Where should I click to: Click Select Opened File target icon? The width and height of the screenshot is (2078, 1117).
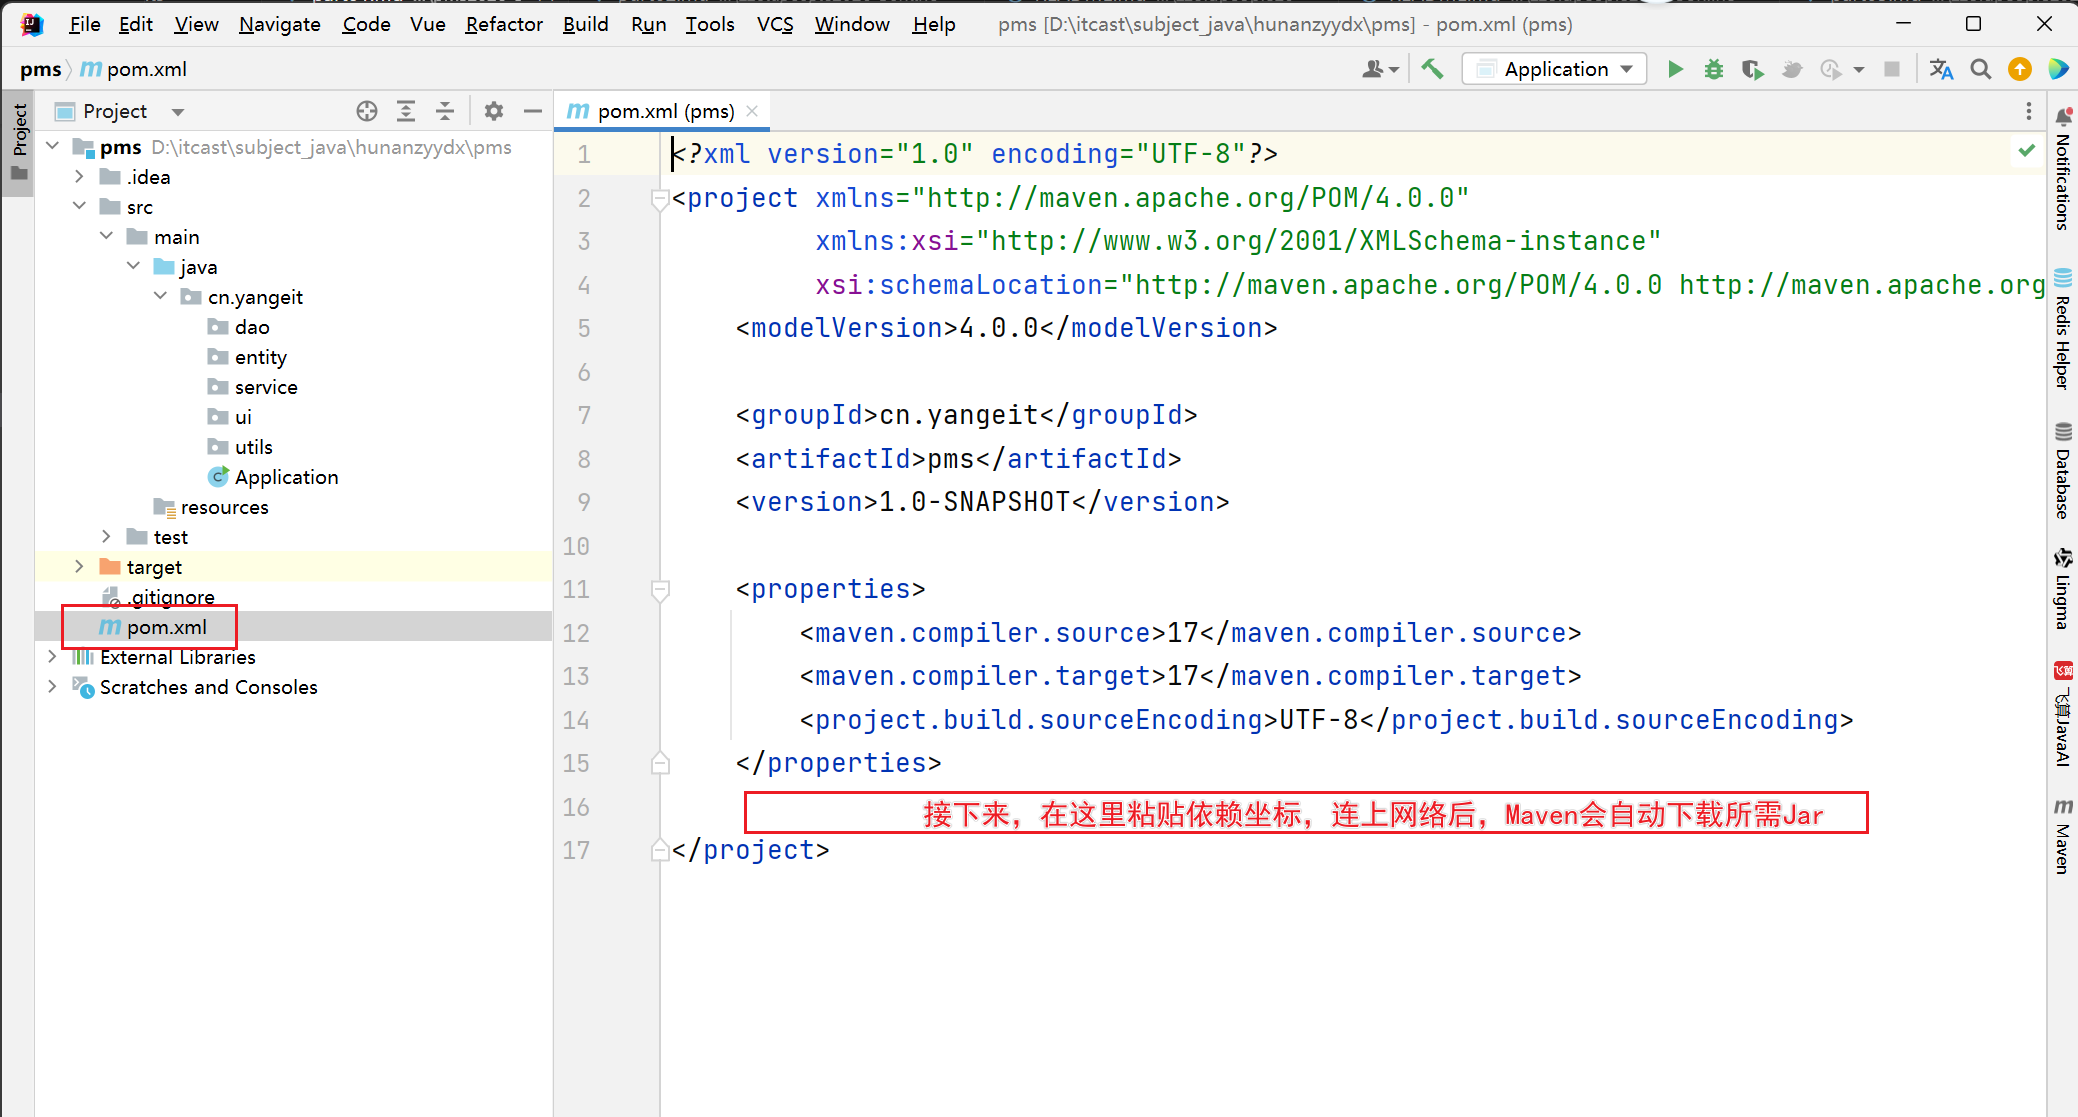pyautogui.click(x=367, y=111)
